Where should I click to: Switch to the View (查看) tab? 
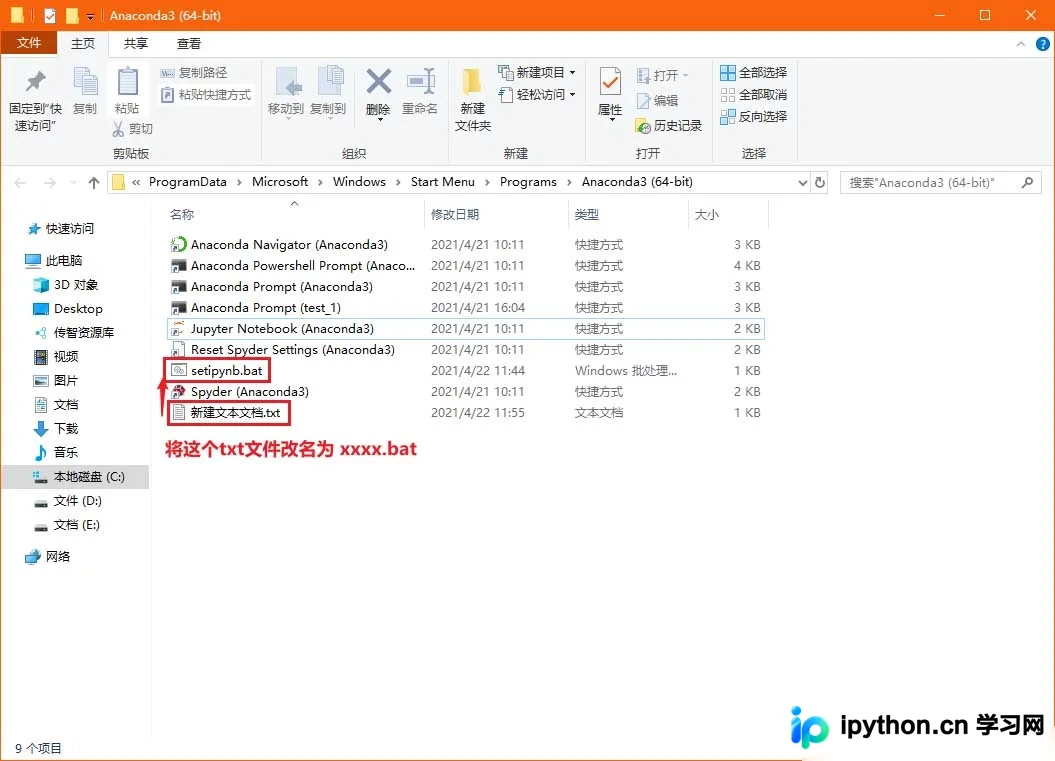[x=188, y=44]
